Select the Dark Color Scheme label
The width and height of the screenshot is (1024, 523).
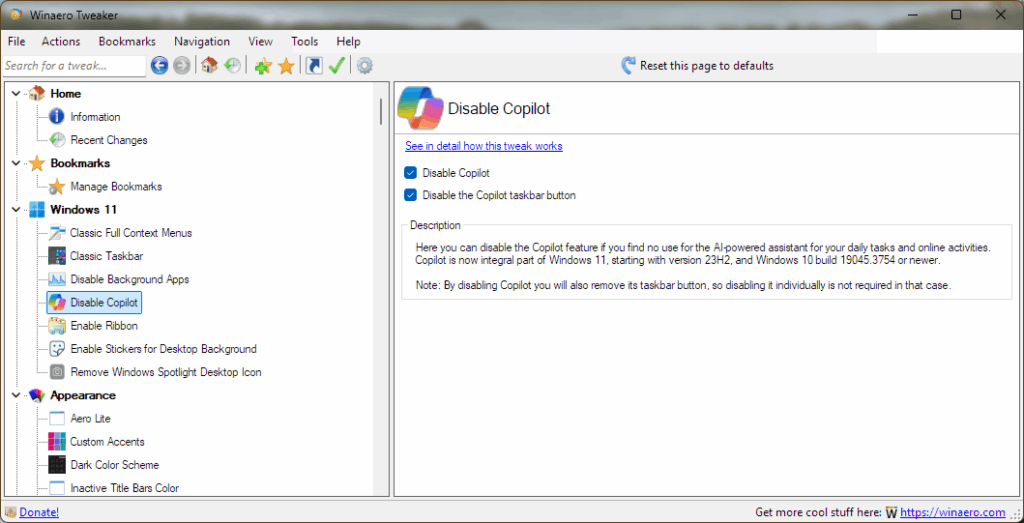(x=115, y=465)
